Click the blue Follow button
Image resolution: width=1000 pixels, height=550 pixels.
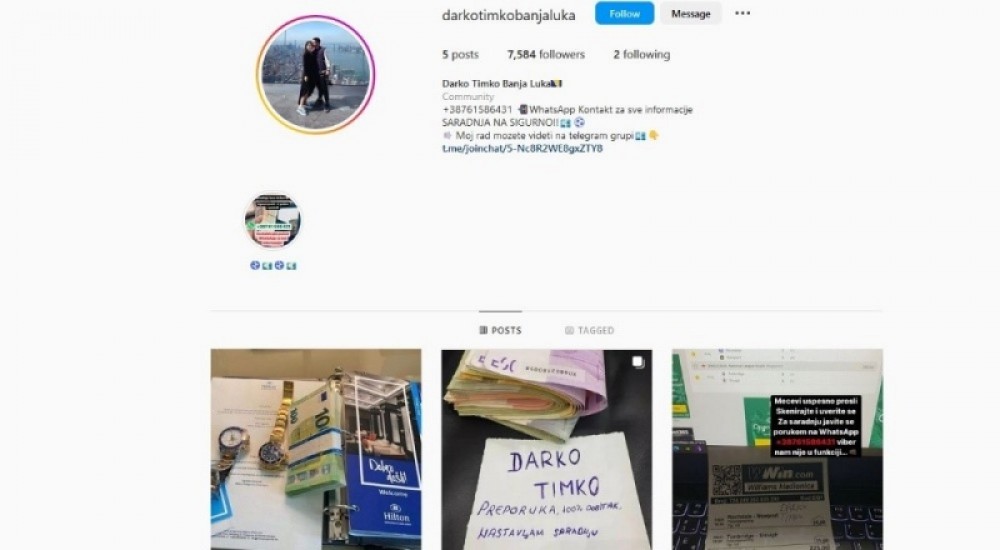coord(624,13)
